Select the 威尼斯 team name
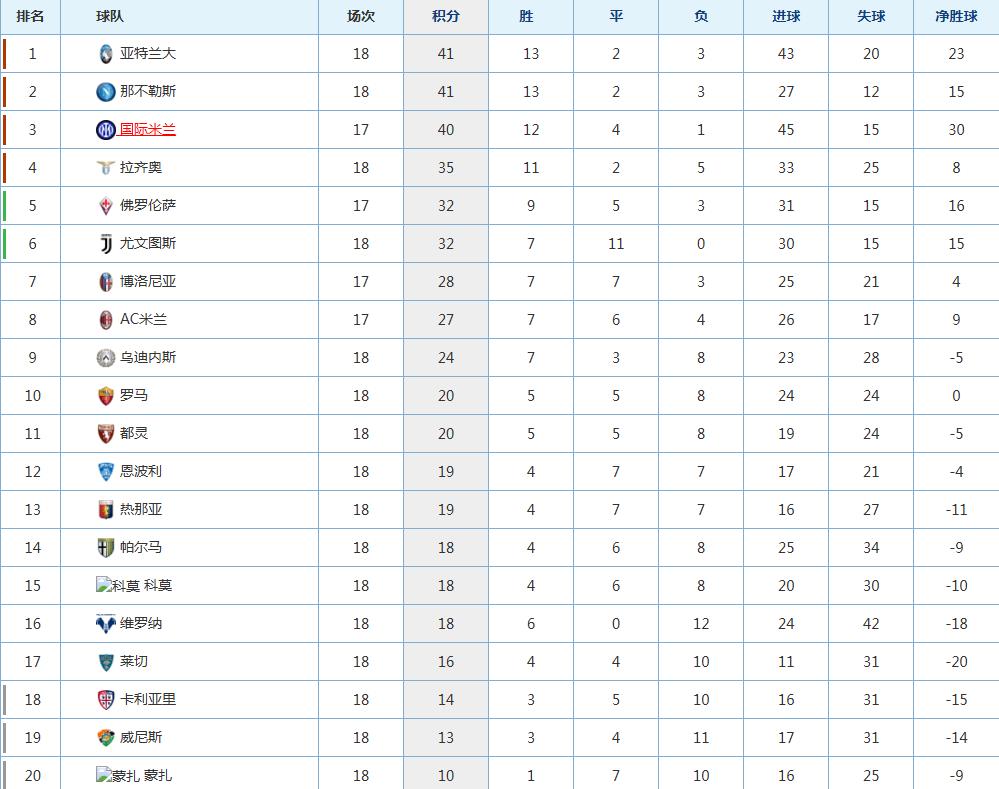999x789 pixels. 141,738
